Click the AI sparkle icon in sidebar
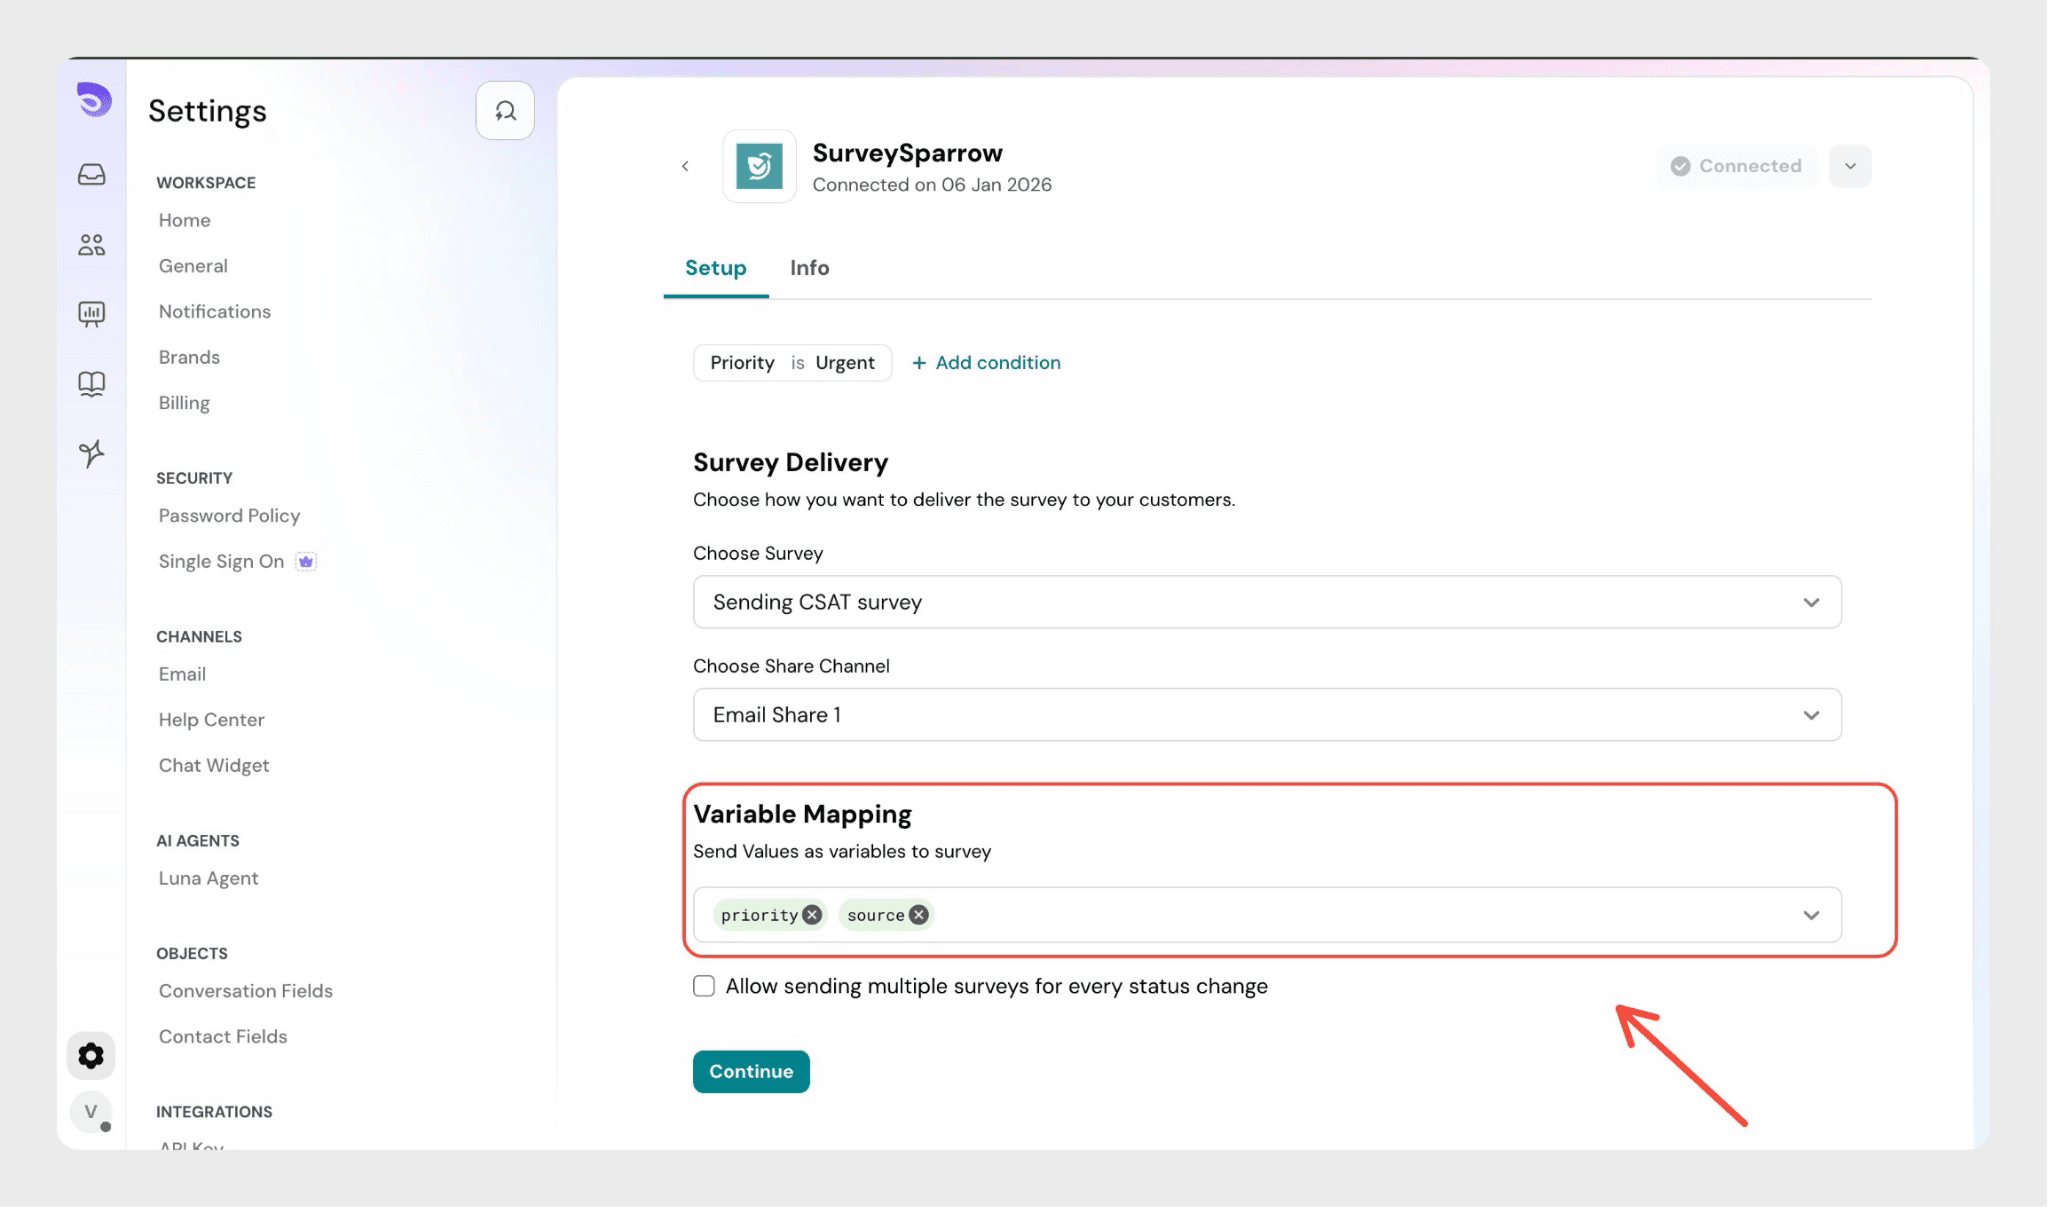 91,453
